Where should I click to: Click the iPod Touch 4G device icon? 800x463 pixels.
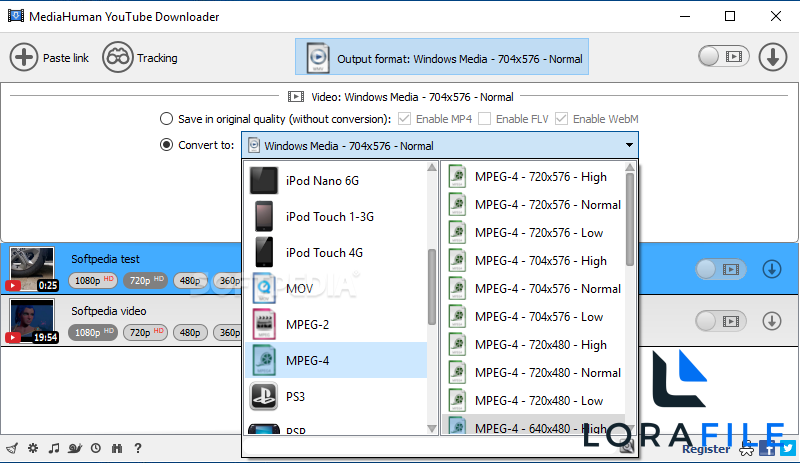[x=264, y=252]
